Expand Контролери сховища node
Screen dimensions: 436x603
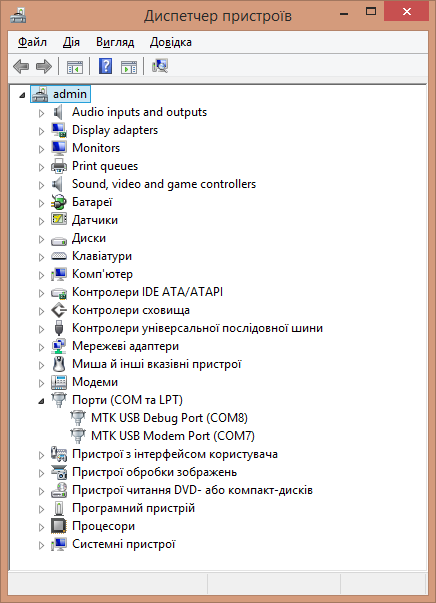pyautogui.click(x=42, y=311)
